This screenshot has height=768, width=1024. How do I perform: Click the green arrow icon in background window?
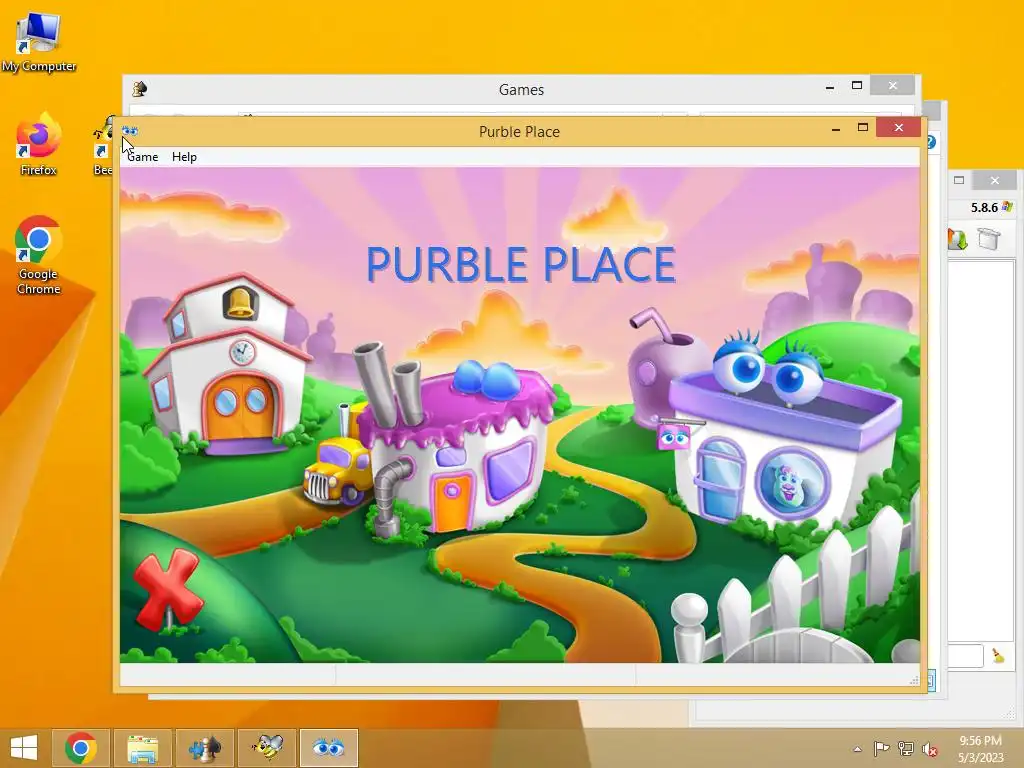[x=957, y=239]
